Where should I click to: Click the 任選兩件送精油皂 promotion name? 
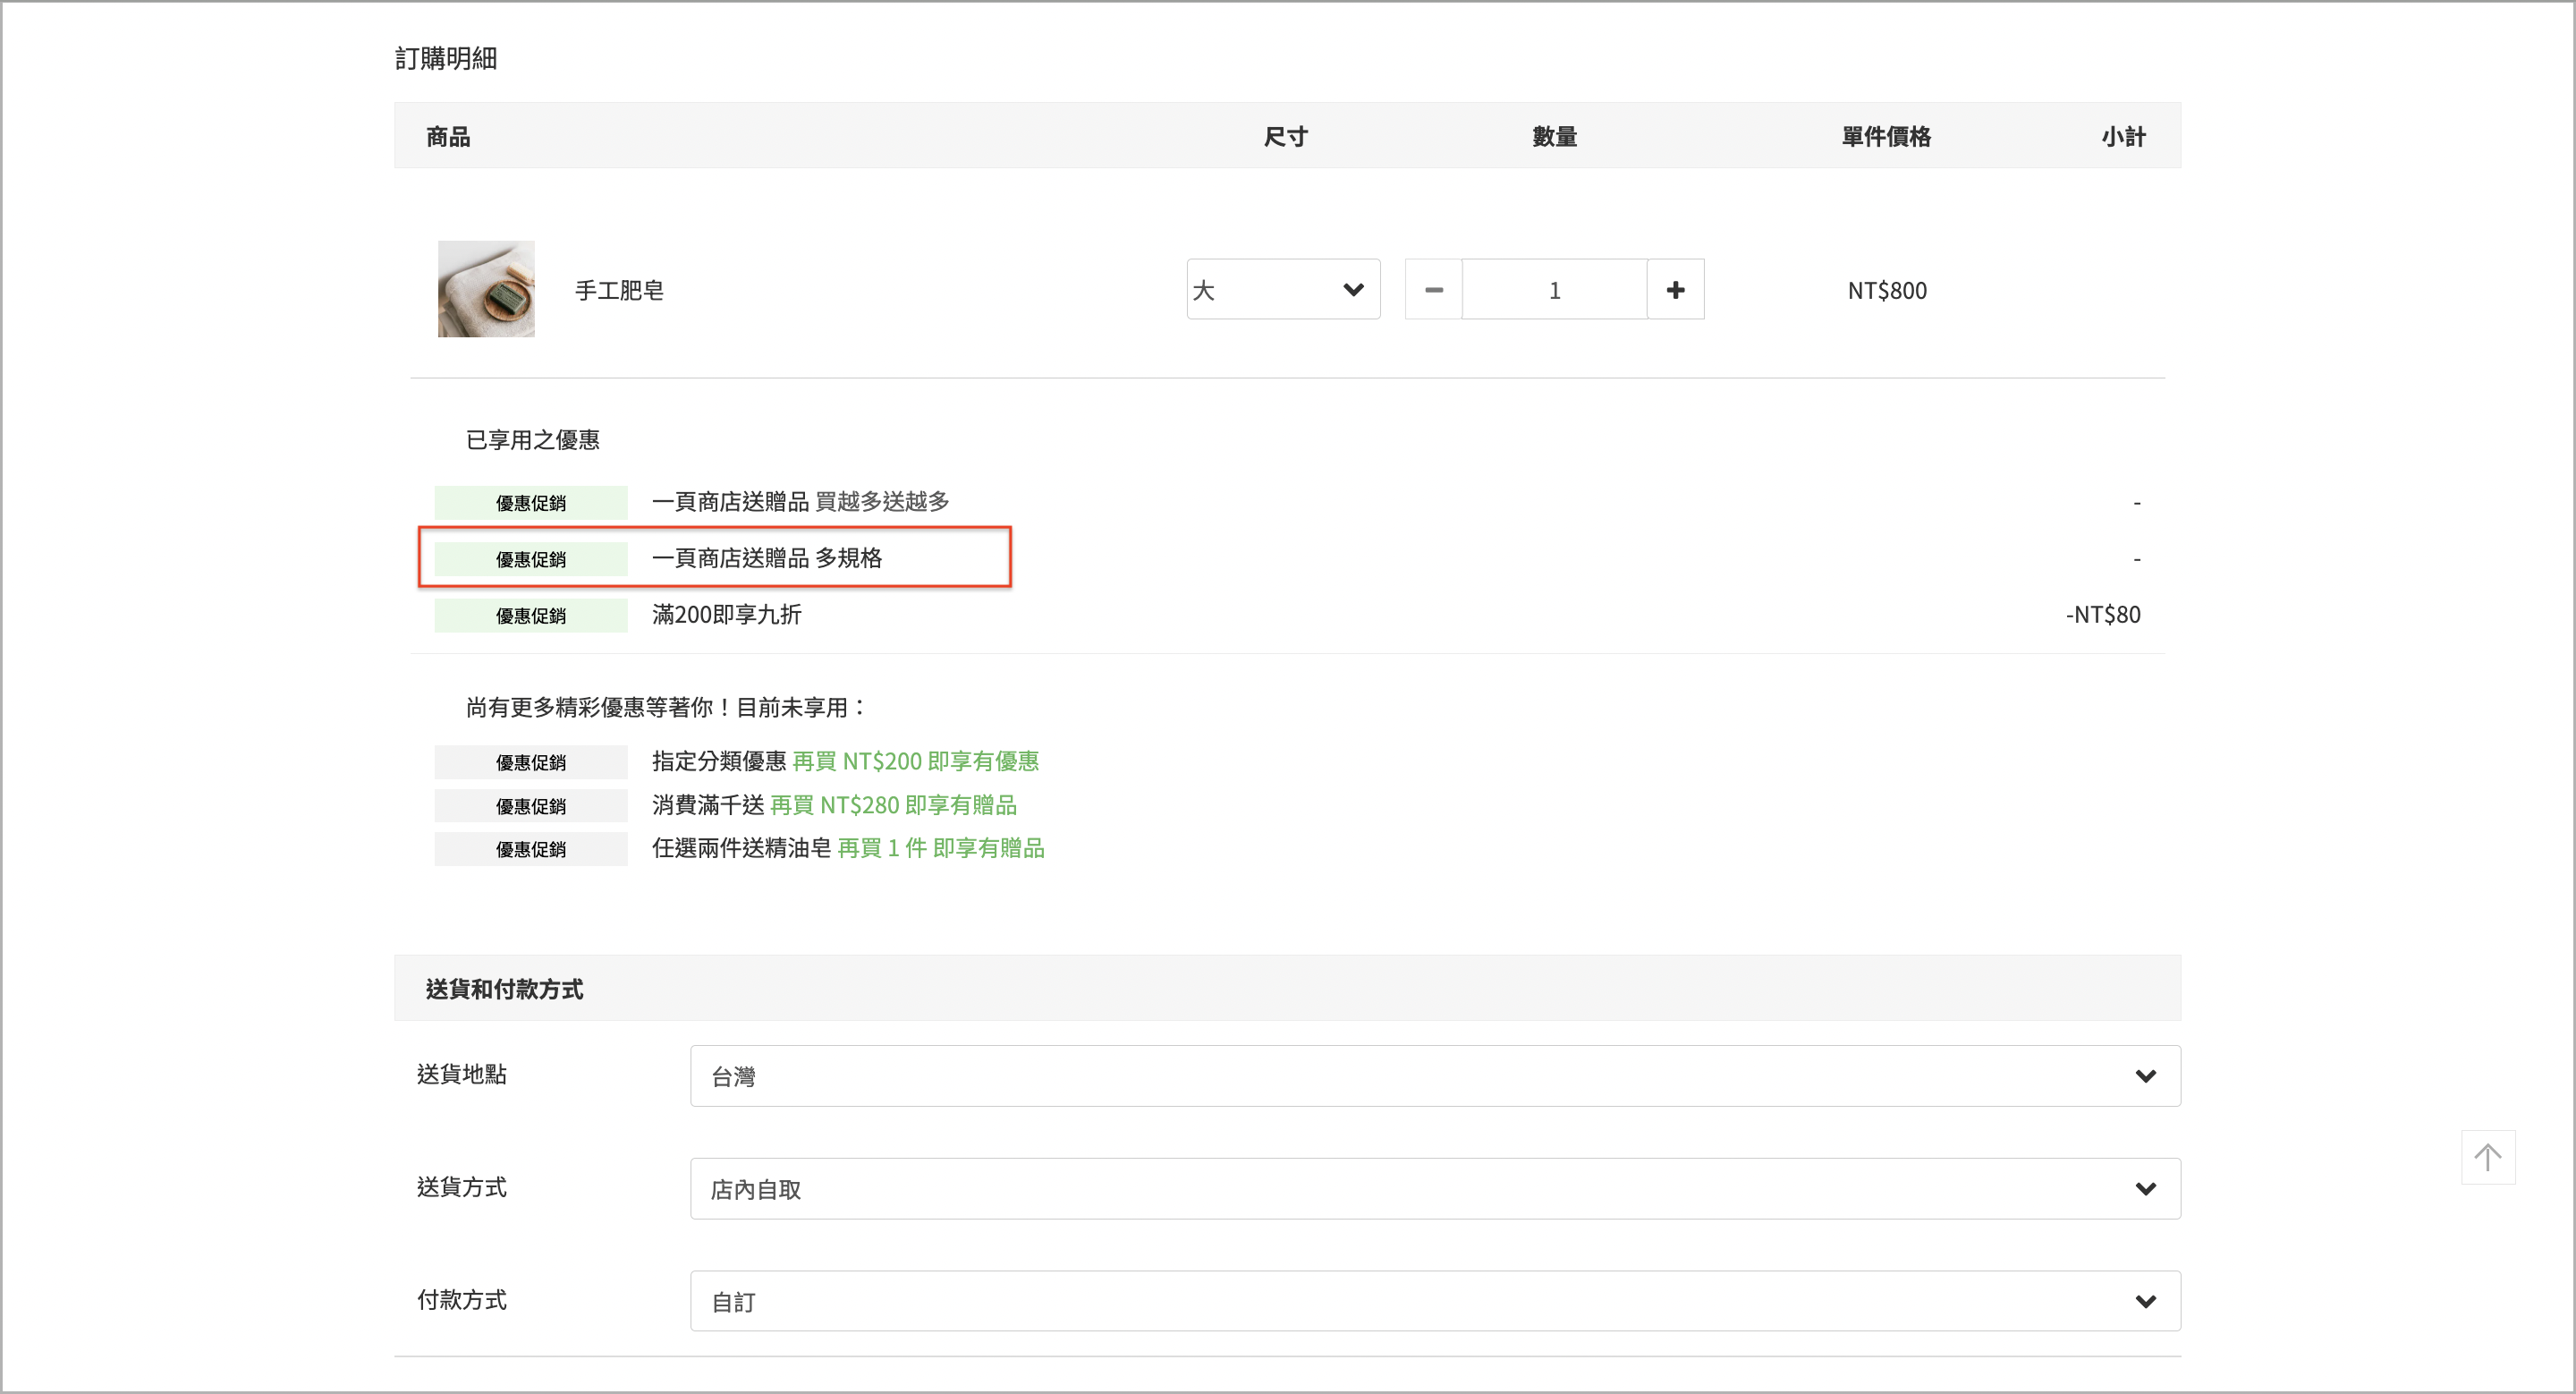[742, 848]
